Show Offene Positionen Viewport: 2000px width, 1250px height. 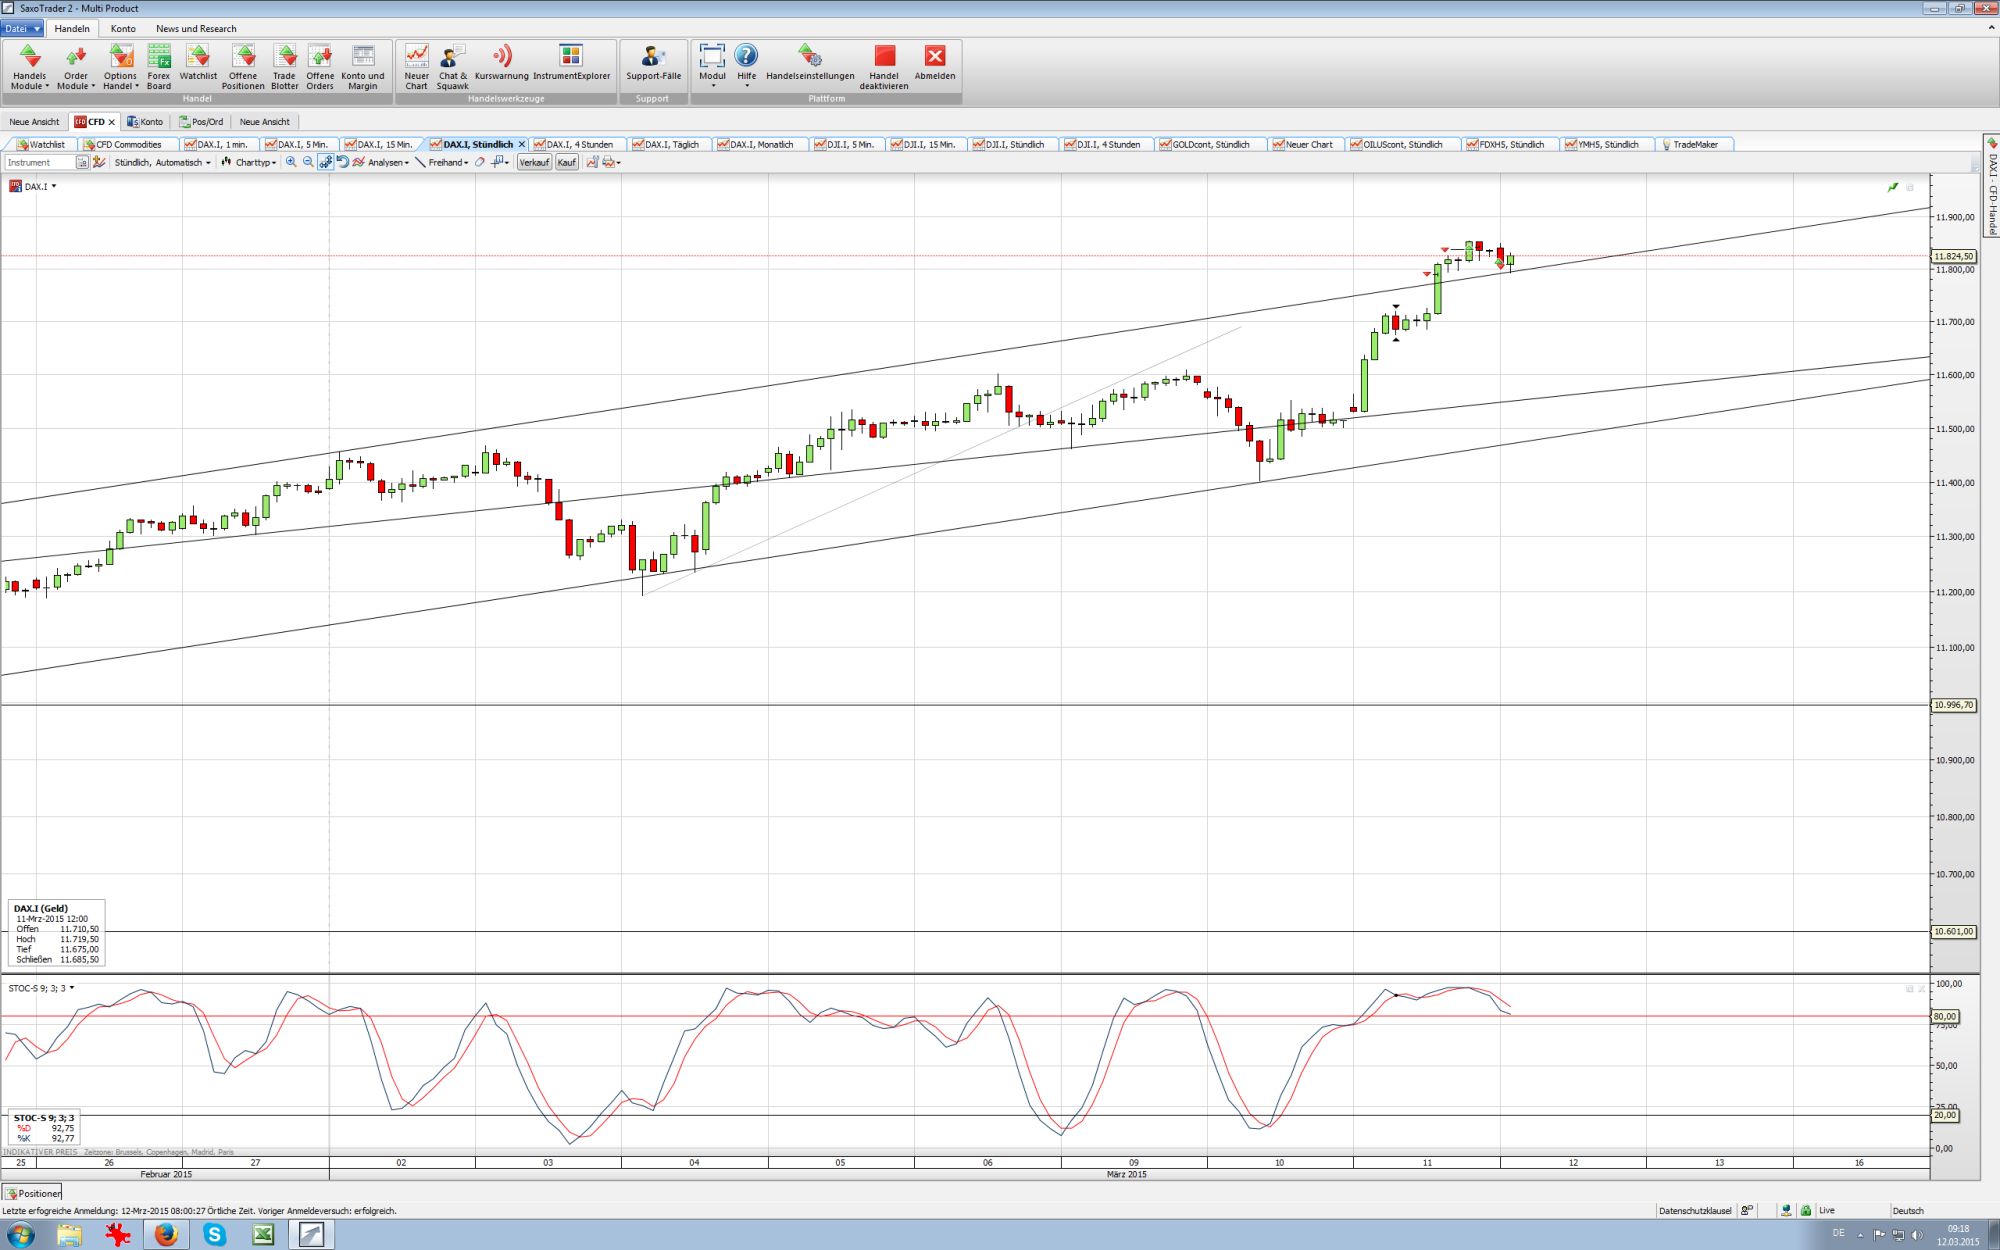[242, 66]
